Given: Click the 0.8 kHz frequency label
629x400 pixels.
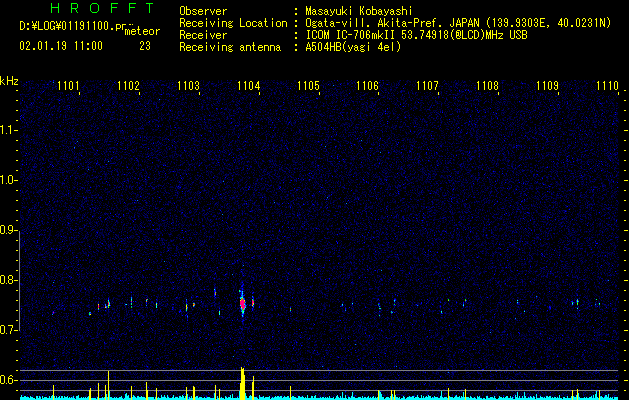Looking at the screenshot, I should [x=9, y=280].
